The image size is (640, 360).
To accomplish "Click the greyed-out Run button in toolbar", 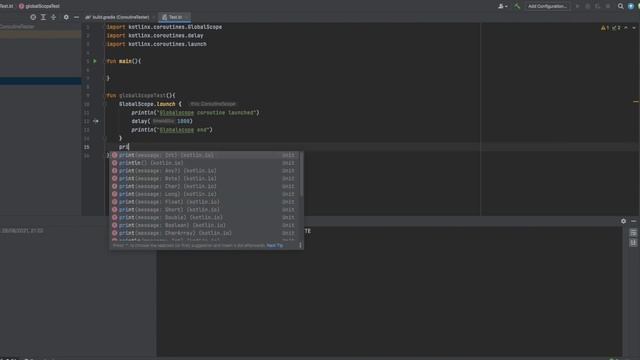I will pos(577,6).
